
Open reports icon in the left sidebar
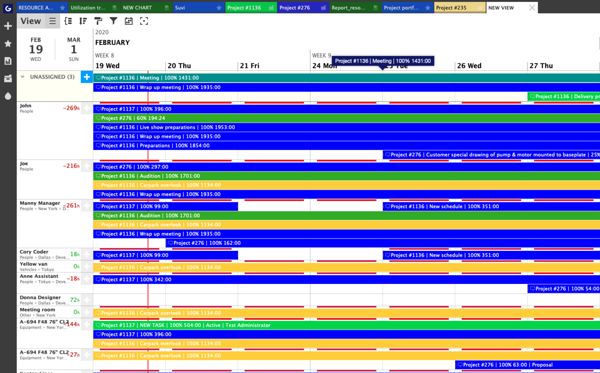pos(8,61)
